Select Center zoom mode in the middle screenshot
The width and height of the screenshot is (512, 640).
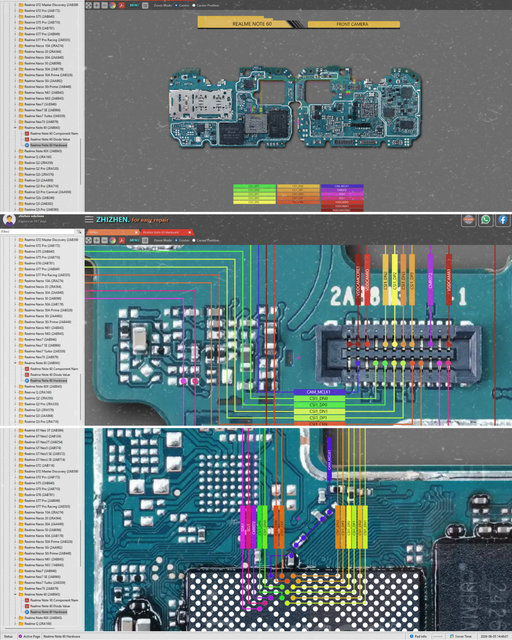(176, 240)
